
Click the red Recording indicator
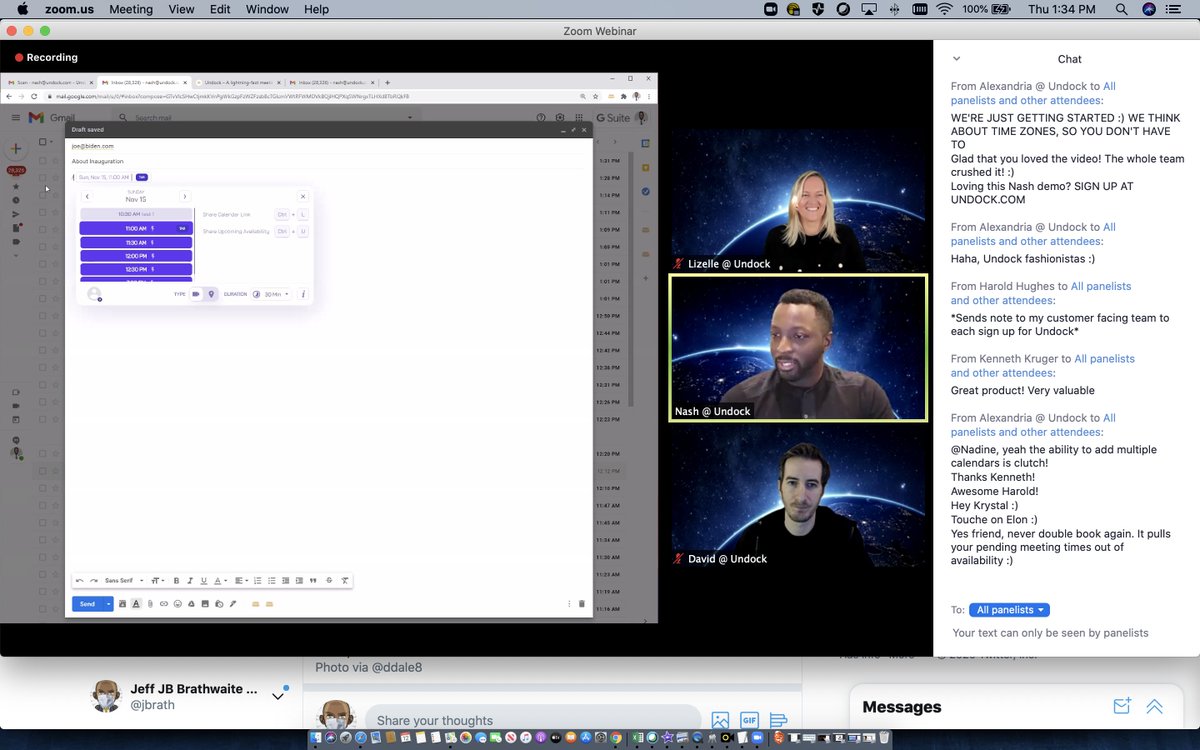coord(46,58)
